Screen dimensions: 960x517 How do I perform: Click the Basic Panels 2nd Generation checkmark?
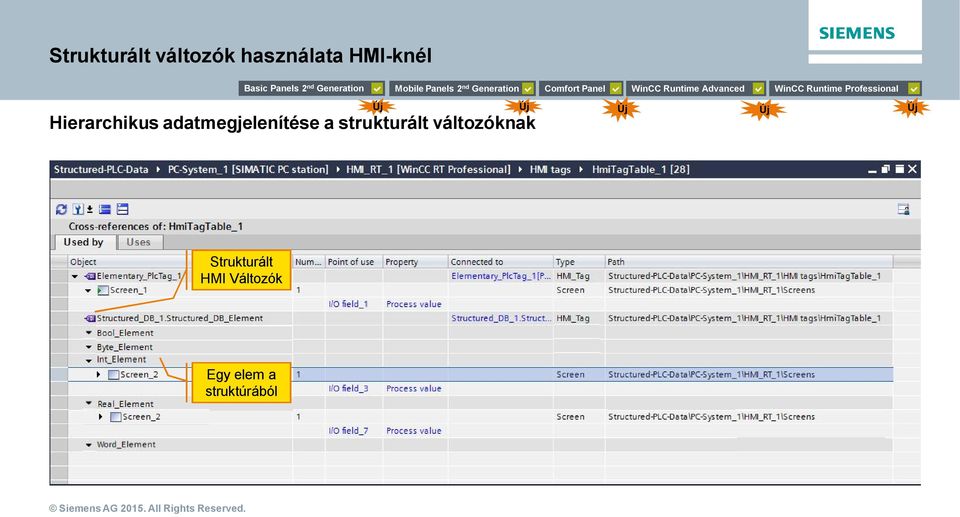[x=377, y=89]
